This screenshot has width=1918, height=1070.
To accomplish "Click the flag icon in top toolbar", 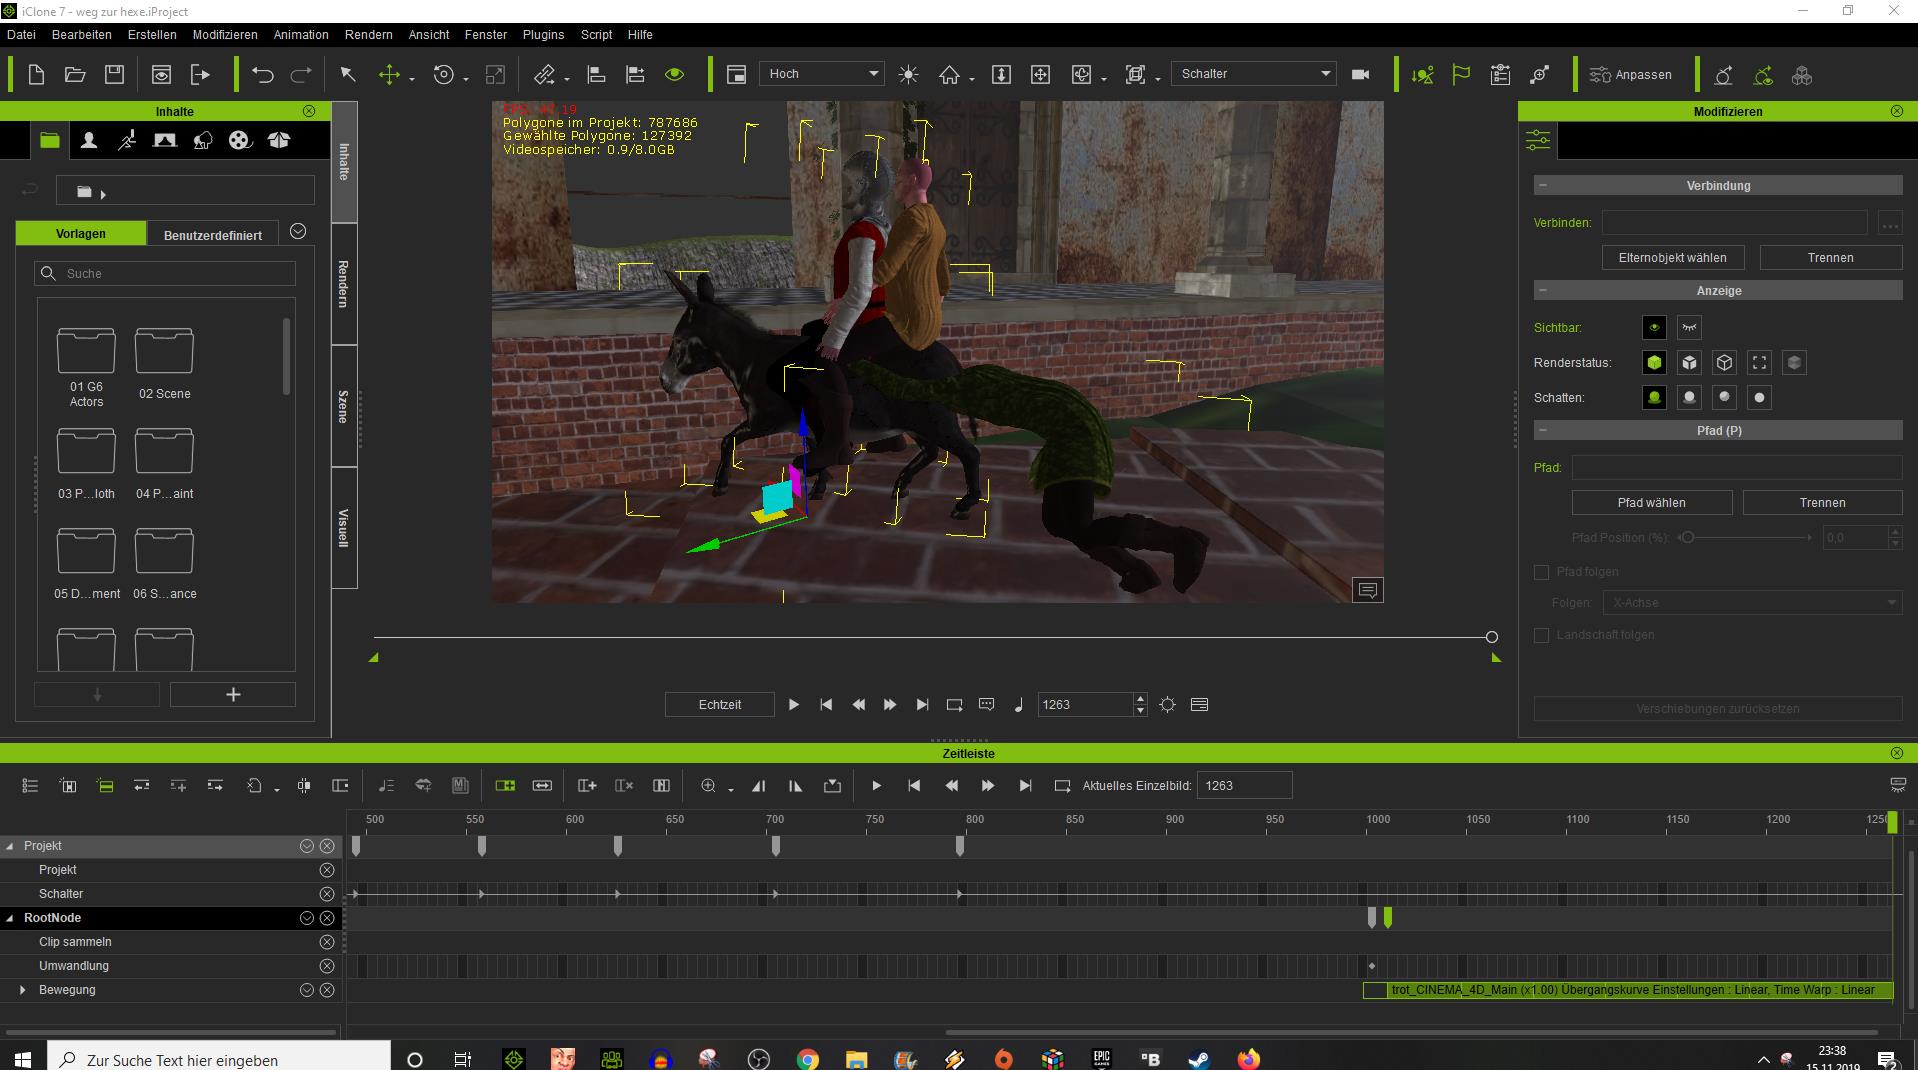I will click(x=1461, y=75).
